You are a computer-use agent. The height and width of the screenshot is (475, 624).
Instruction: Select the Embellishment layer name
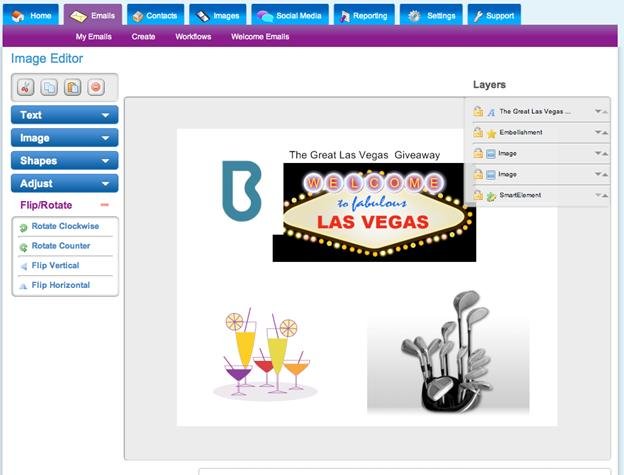click(x=521, y=132)
